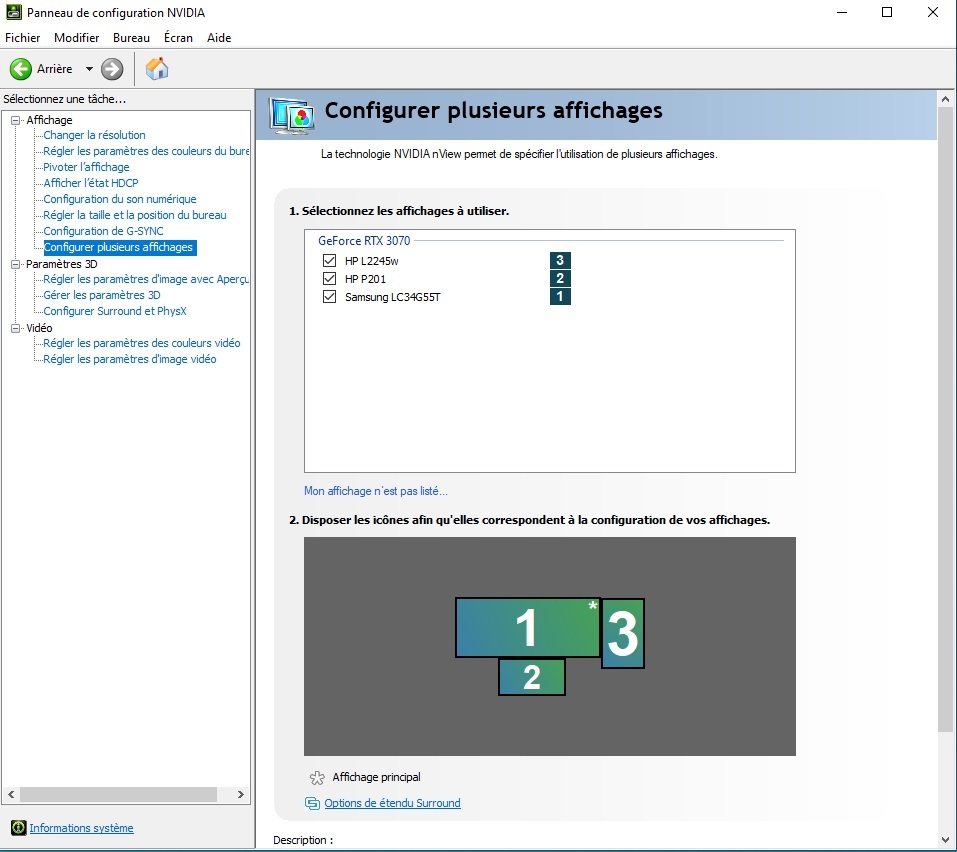
Task: Click the grey forward arrow icon
Action: tap(112, 69)
